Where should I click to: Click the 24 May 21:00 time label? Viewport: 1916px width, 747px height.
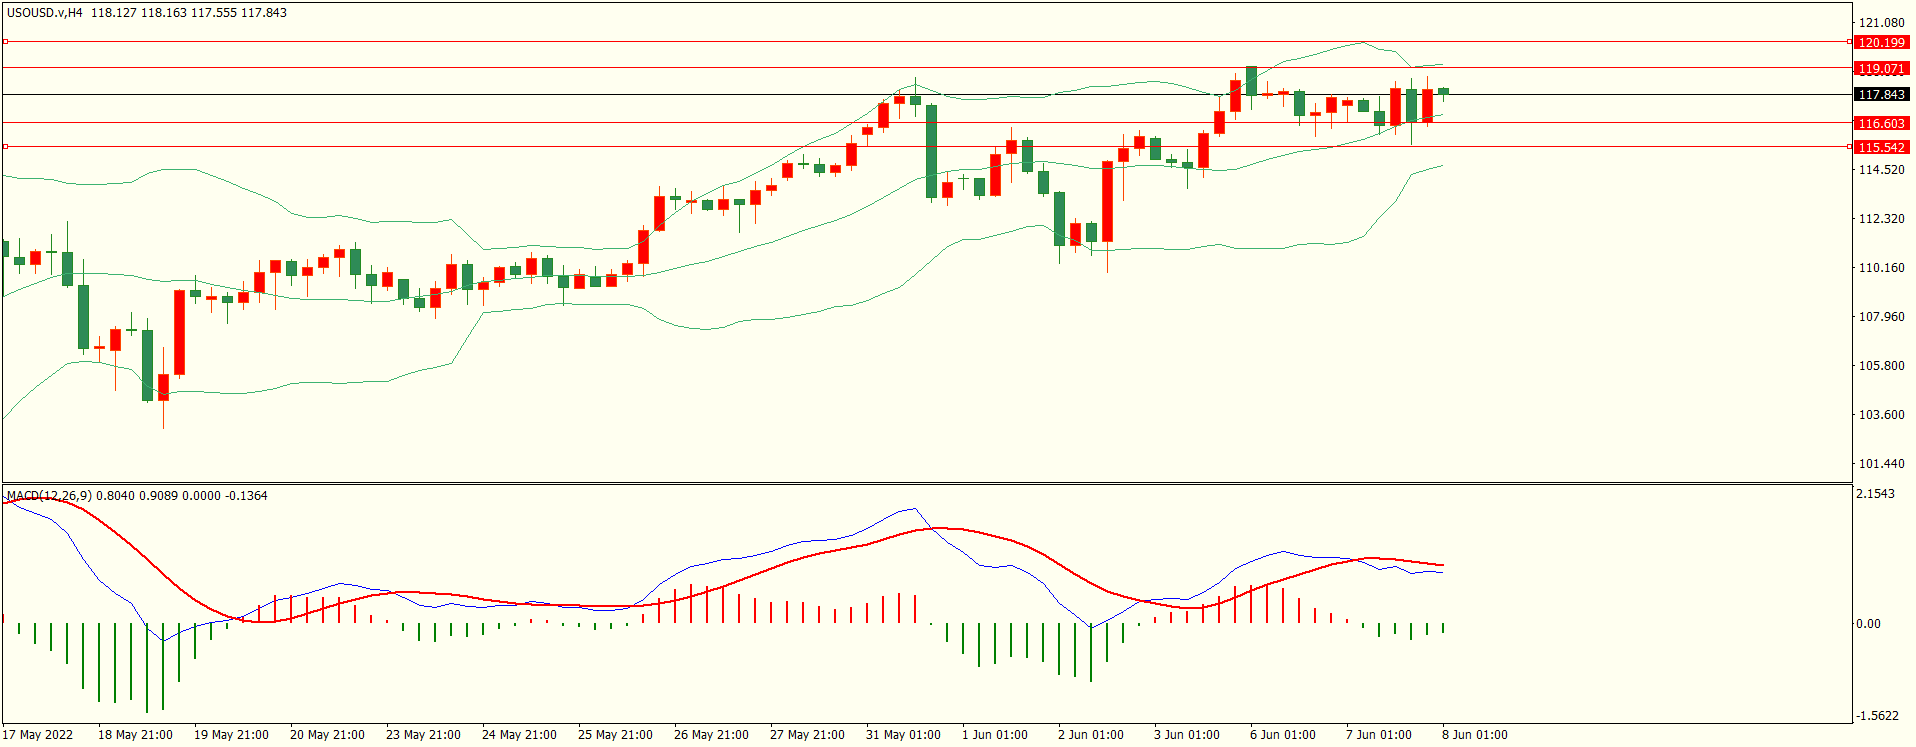click(x=519, y=735)
